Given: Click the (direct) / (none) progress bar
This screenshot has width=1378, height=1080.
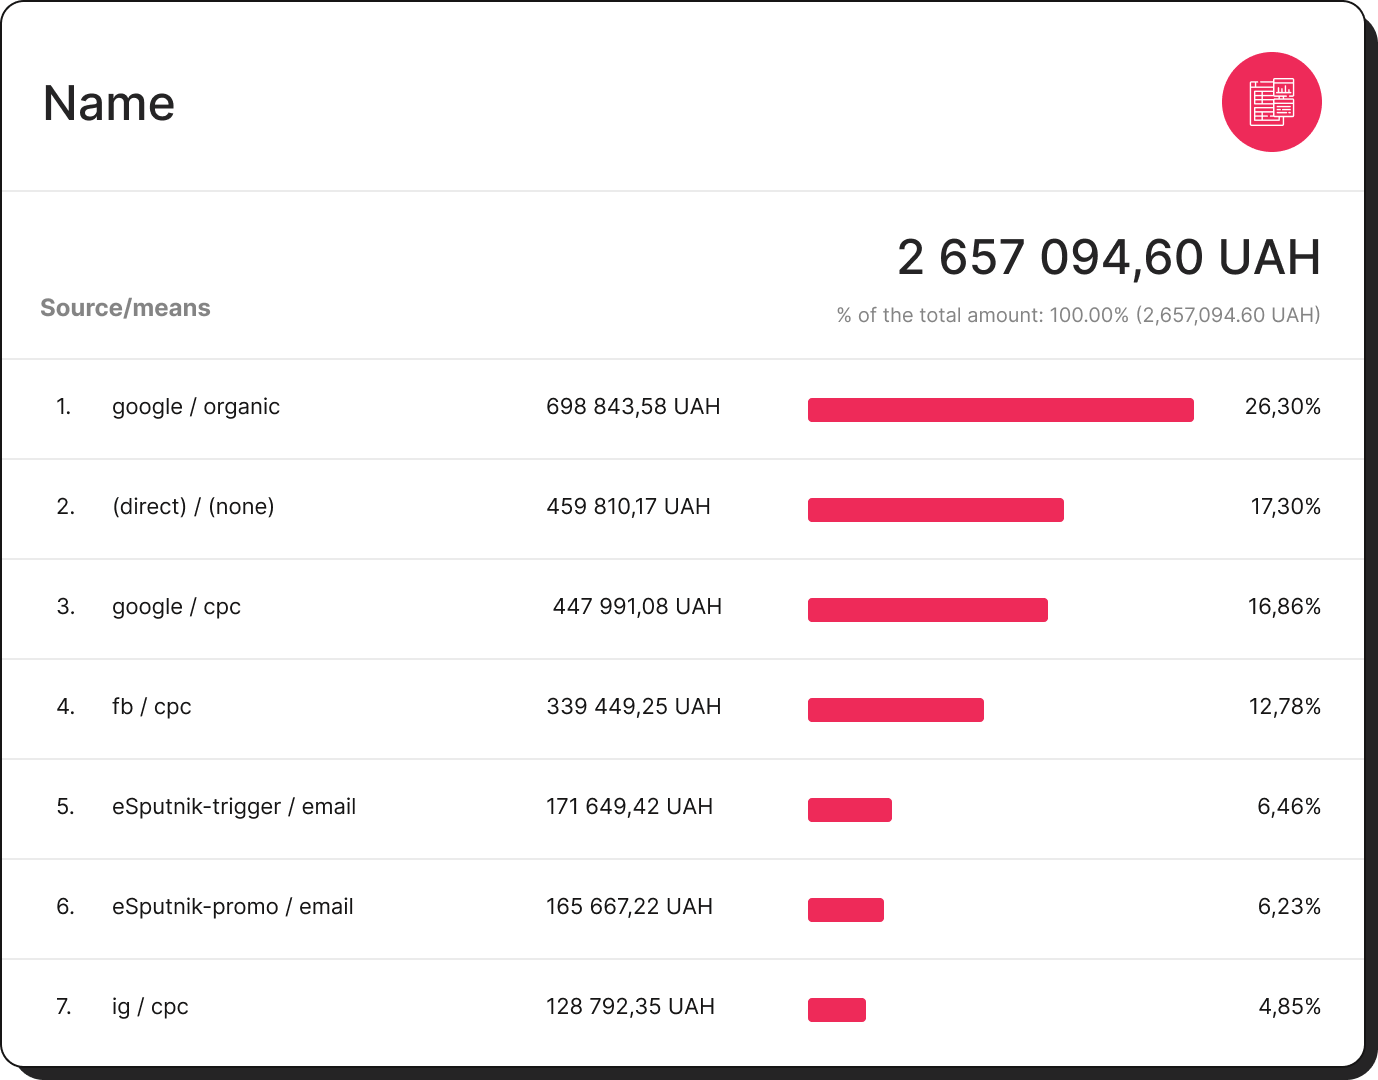Looking at the screenshot, I should click(937, 509).
